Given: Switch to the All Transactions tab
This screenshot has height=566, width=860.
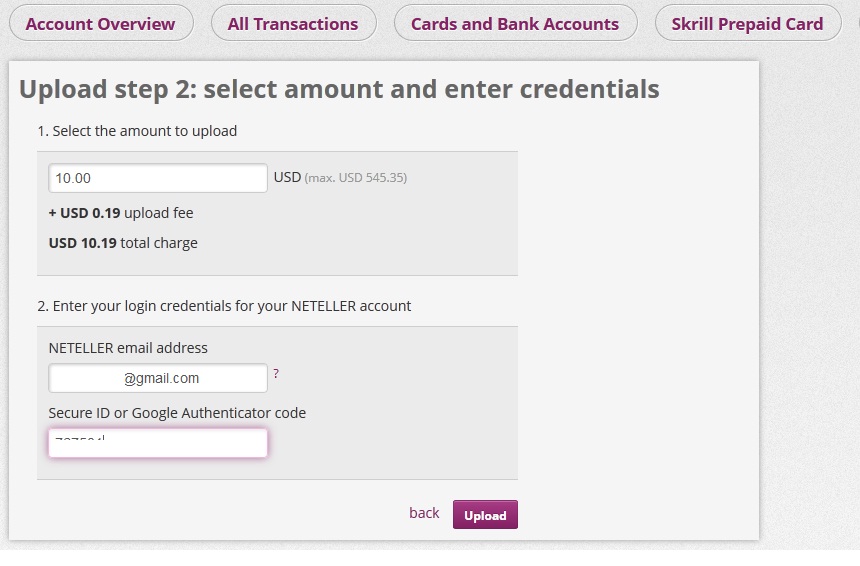Looking at the screenshot, I should [x=293, y=24].
